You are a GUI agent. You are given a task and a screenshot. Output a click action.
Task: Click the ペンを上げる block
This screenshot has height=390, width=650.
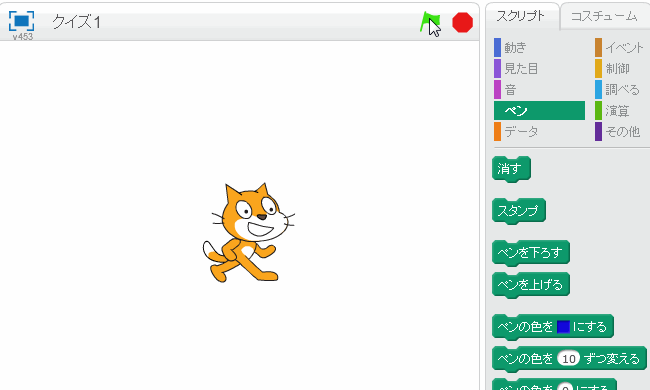pos(531,284)
